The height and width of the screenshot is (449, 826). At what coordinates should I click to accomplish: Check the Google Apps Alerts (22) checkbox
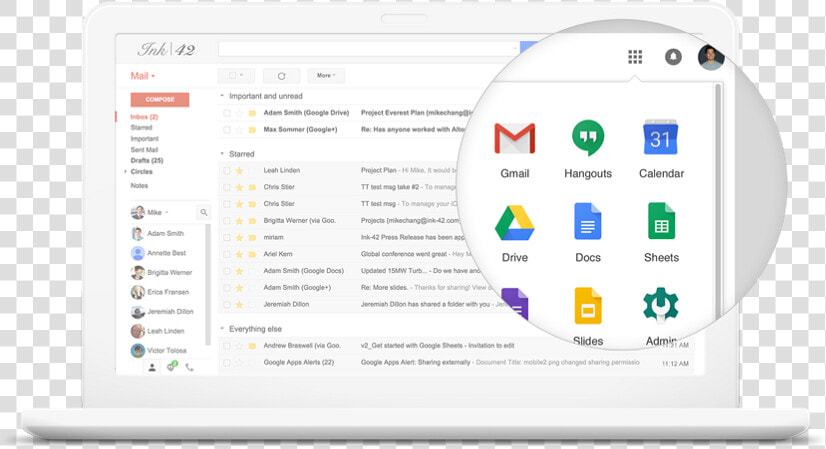pos(227,363)
